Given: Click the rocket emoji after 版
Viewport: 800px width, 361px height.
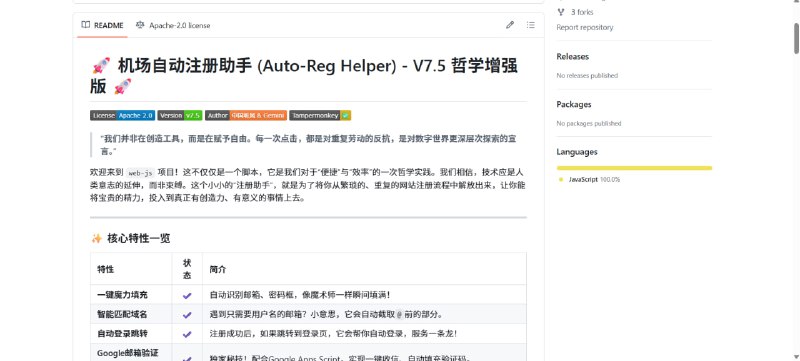Looking at the screenshot, I should (x=122, y=86).
